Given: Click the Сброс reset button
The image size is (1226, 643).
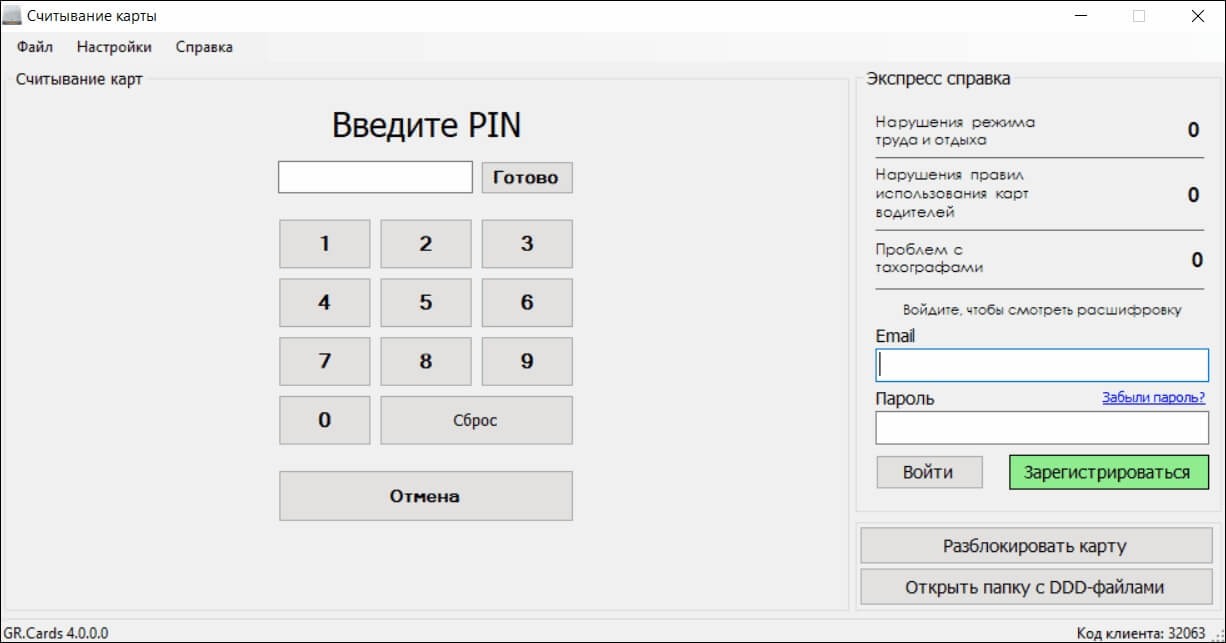Looking at the screenshot, I should [x=476, y=420].
